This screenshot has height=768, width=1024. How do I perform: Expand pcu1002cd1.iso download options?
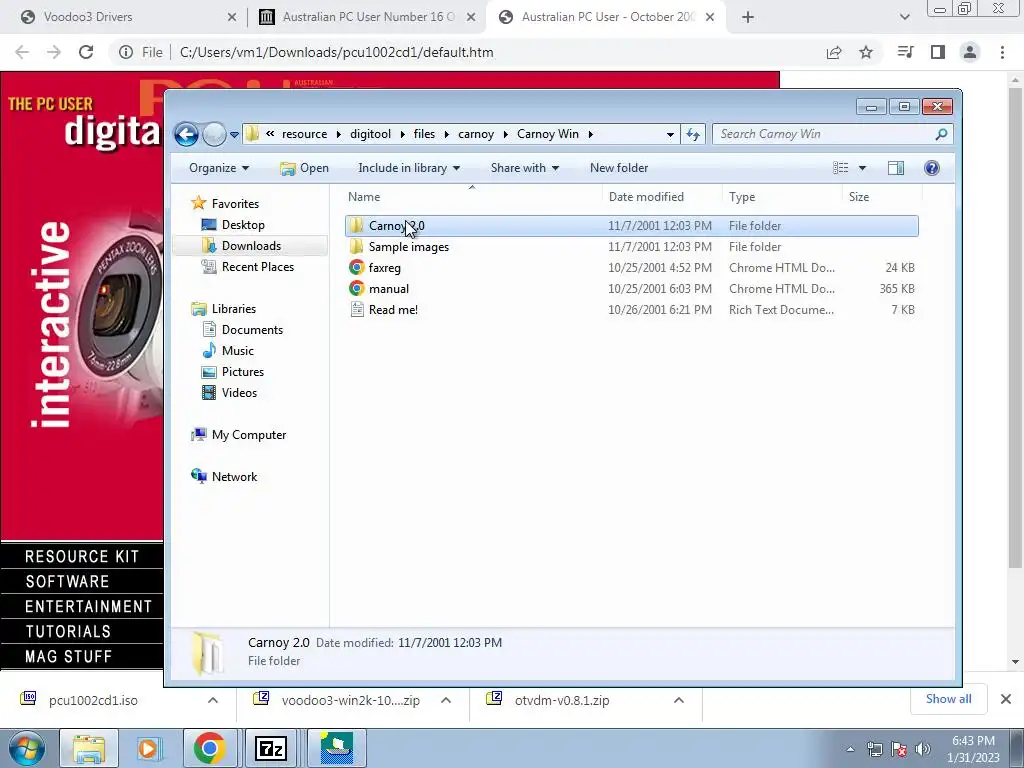213,700
